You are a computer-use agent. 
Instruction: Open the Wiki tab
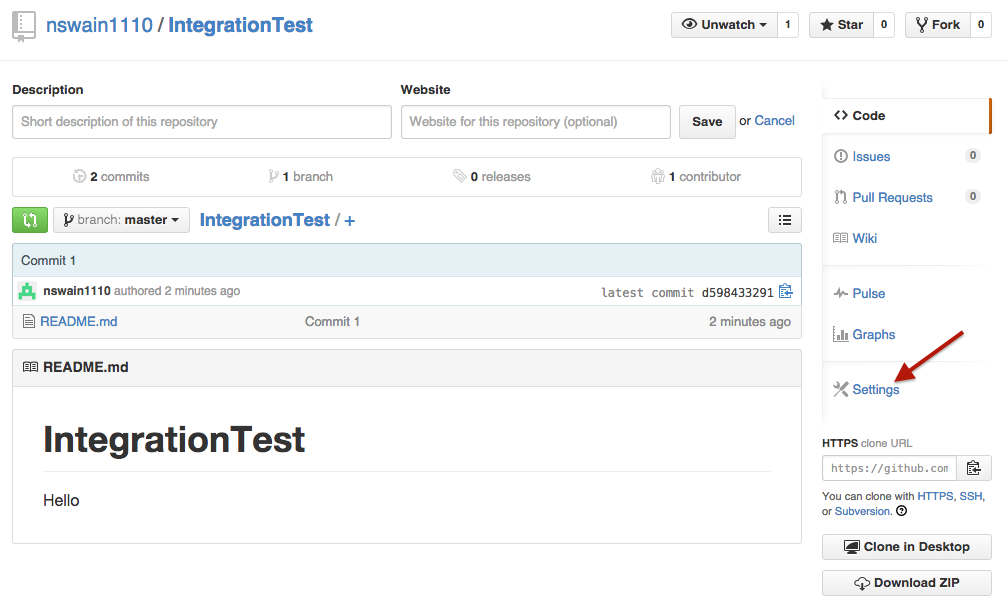pos(864,238)
